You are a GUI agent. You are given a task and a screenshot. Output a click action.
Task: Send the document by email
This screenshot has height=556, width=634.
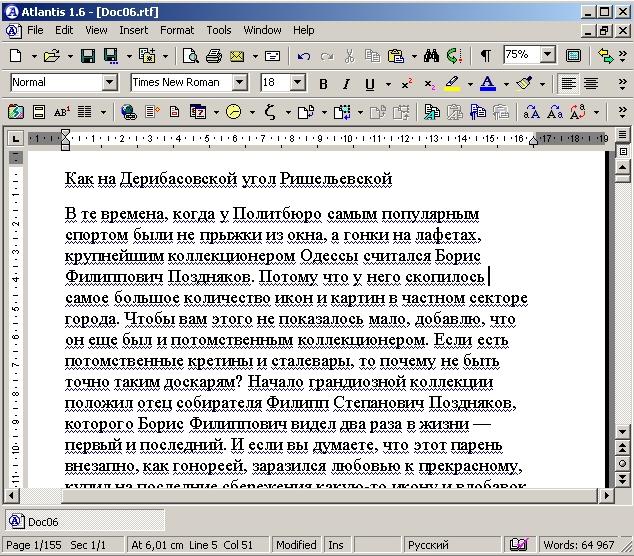tap(237, 55)
